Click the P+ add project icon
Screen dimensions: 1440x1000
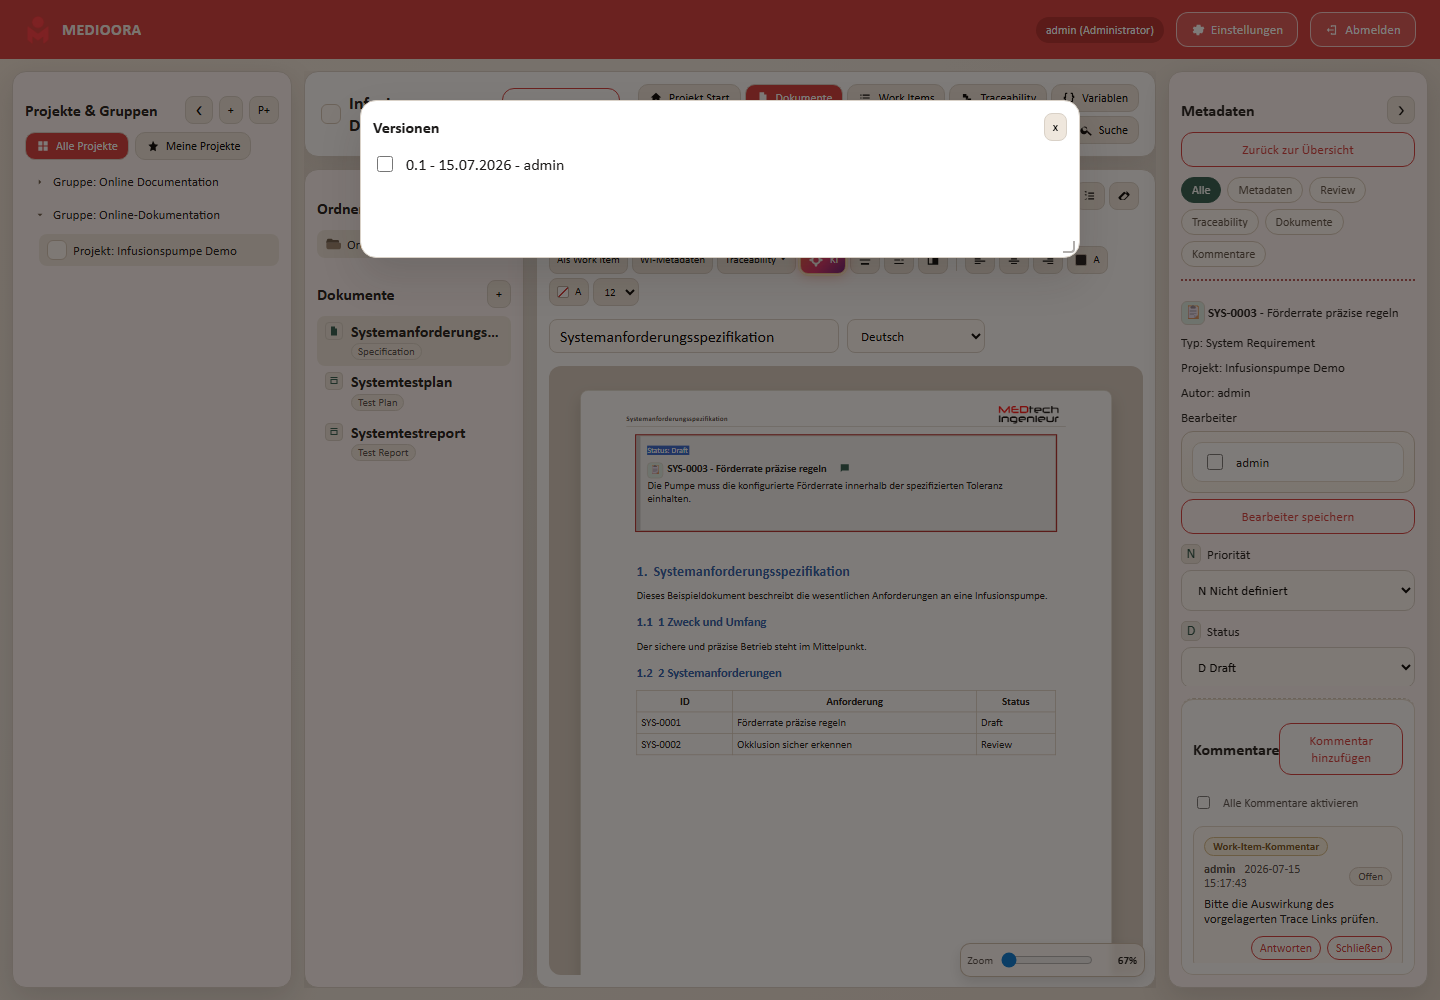point(264,110)
